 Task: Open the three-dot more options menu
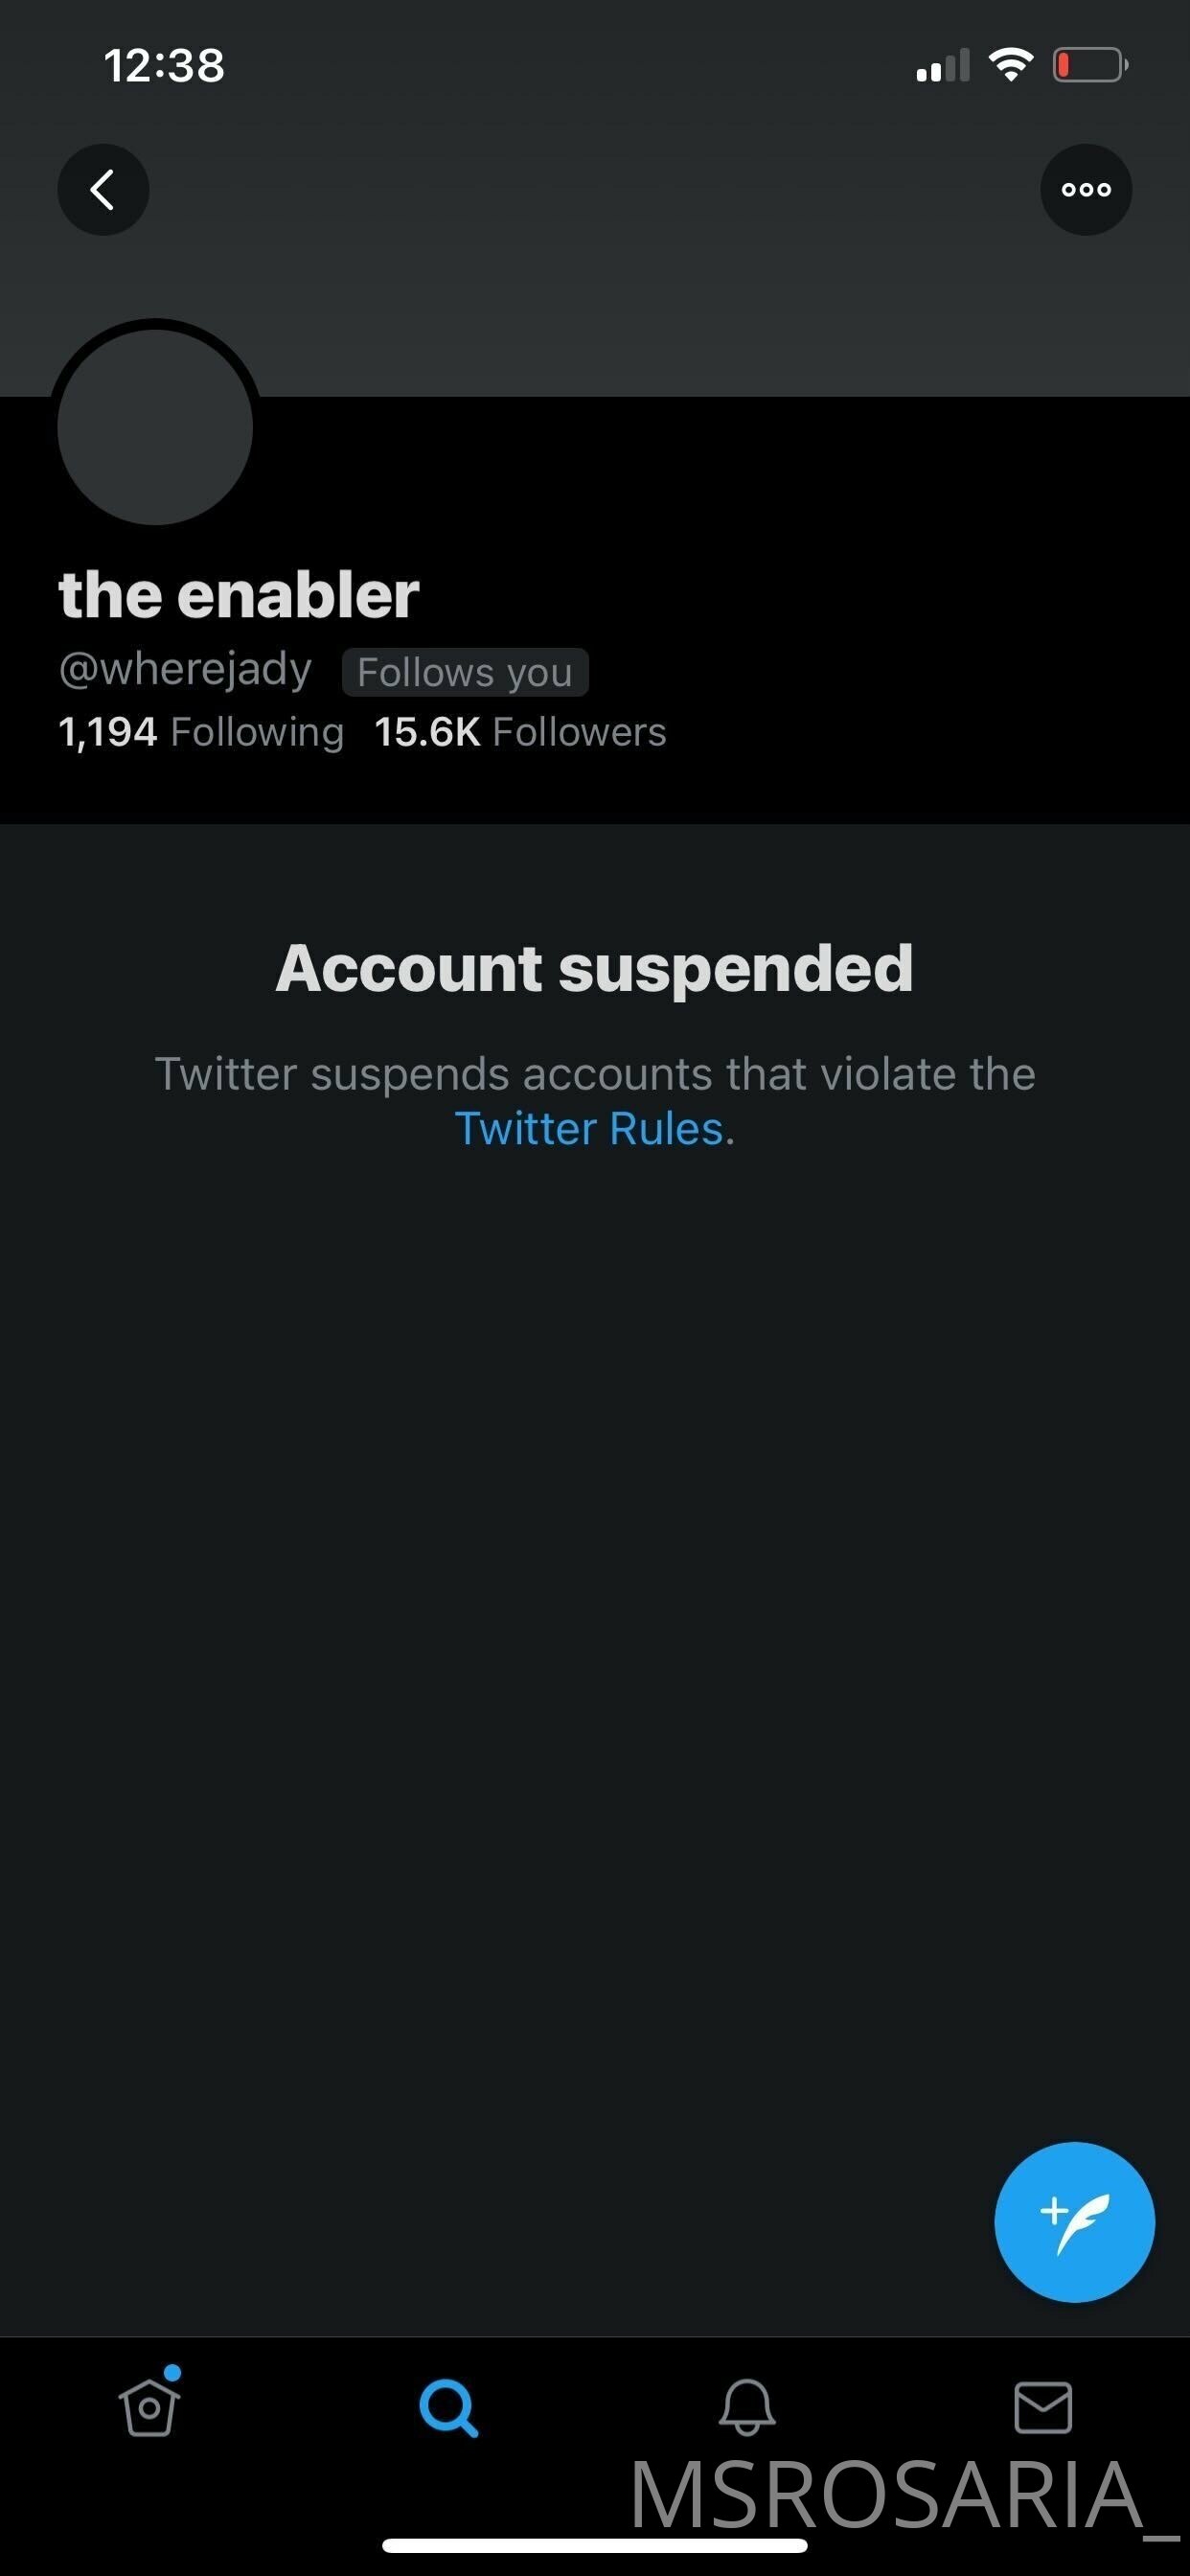(x=1086, y=189)
